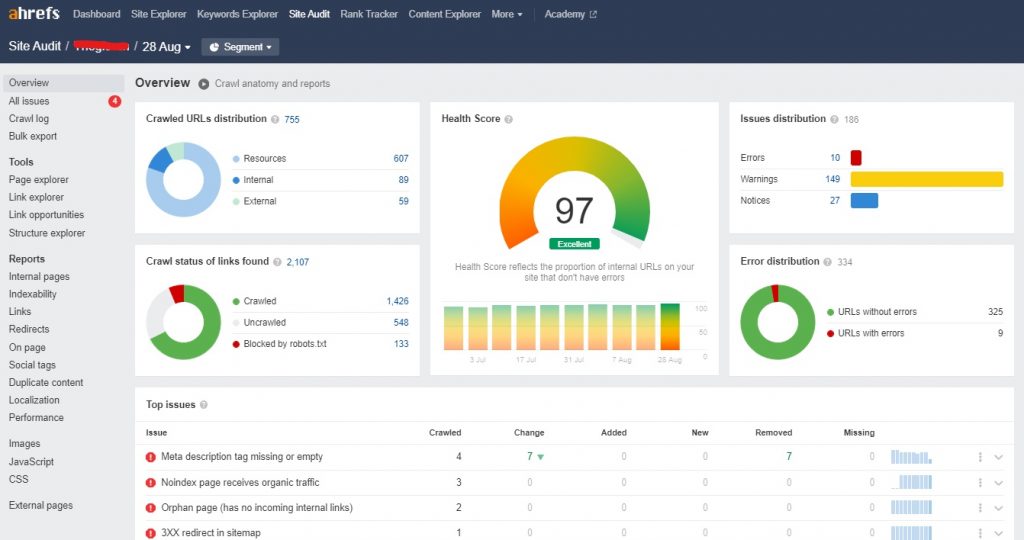Open Performance report
This screenshot has width=1024, height=540.
(x=36, y=418)
